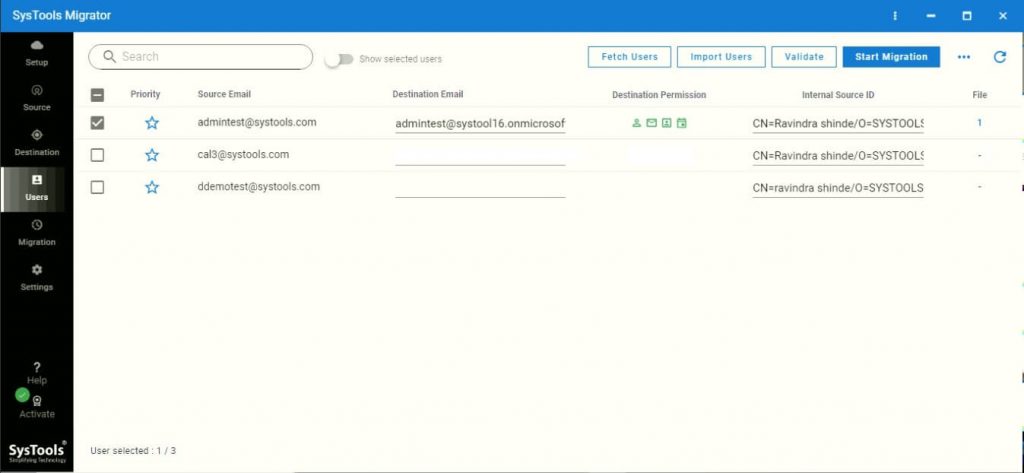
Task: Click the Destination Email column header
Action: pyautogui.click(x=428, y=94)
